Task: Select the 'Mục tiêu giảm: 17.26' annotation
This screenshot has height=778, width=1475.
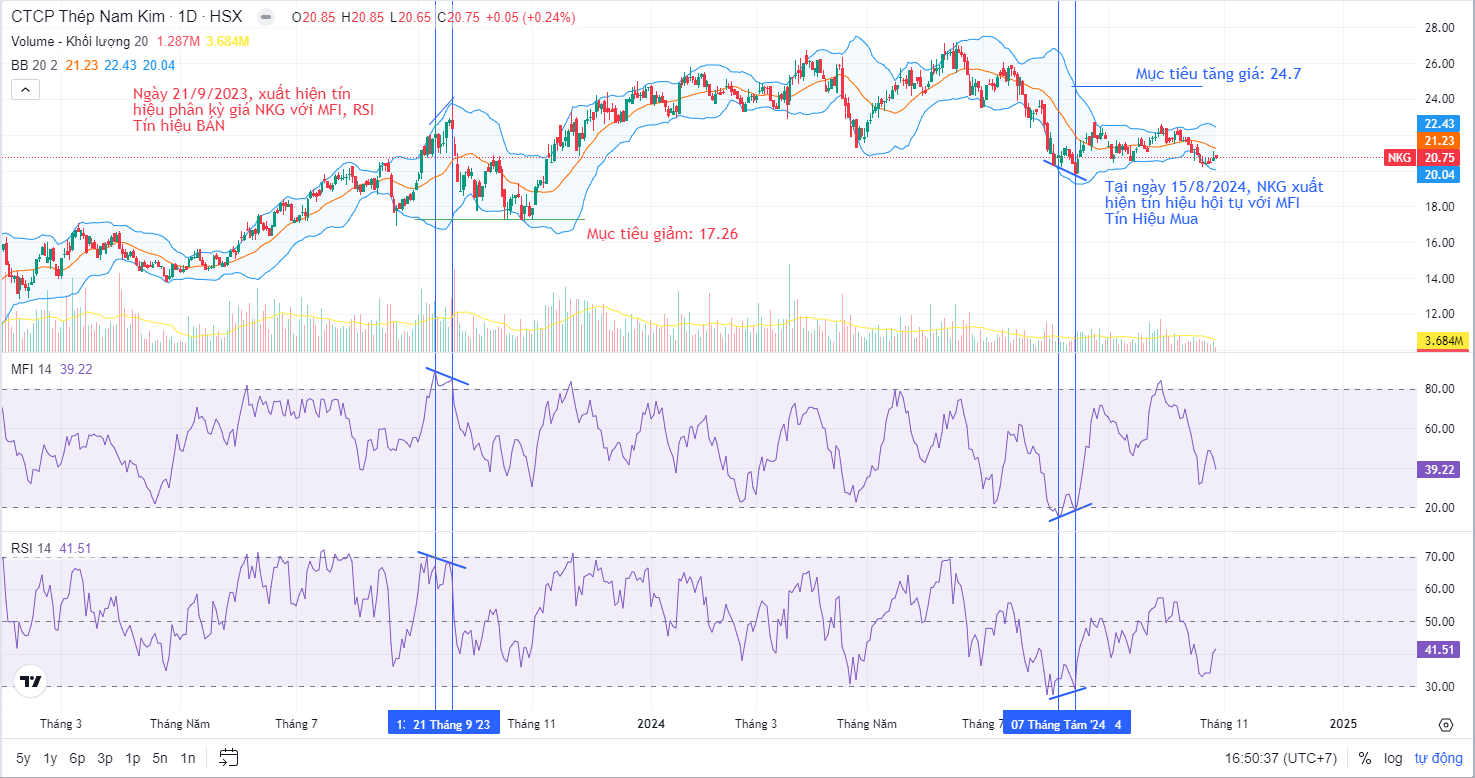Action: (x=663, y=234)
